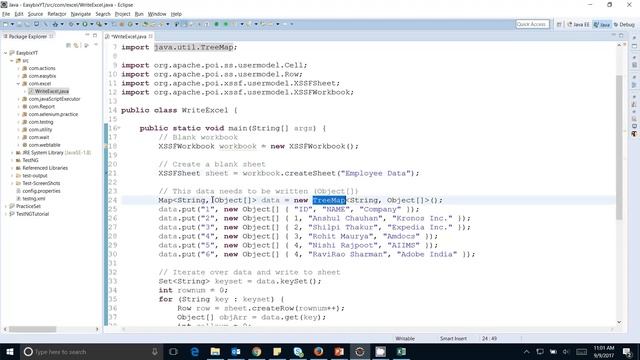
Task: Select the com.Report package
Action: 42,107
